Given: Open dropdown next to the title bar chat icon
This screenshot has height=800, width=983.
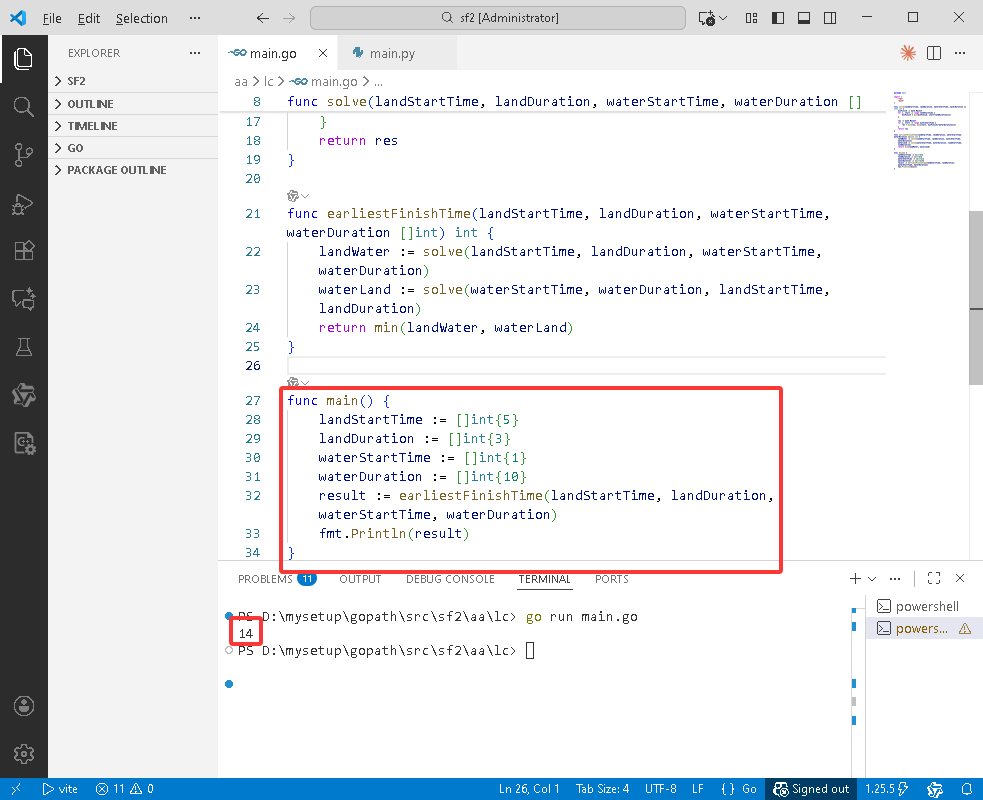Looking at the screenshot, I should (723, 18).
